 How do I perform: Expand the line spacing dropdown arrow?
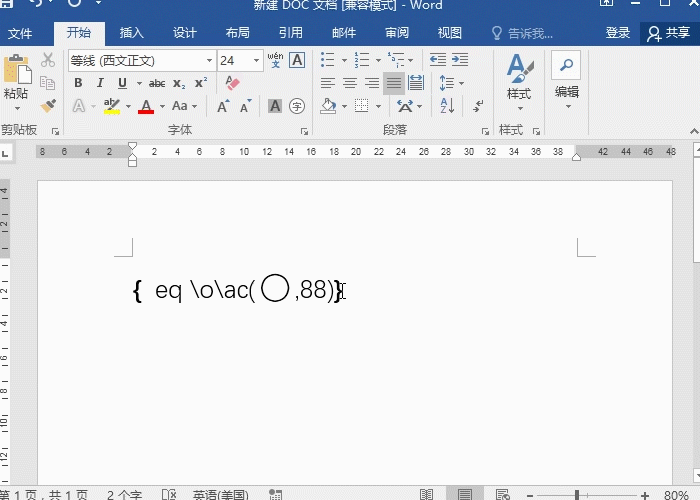(461, 83)
